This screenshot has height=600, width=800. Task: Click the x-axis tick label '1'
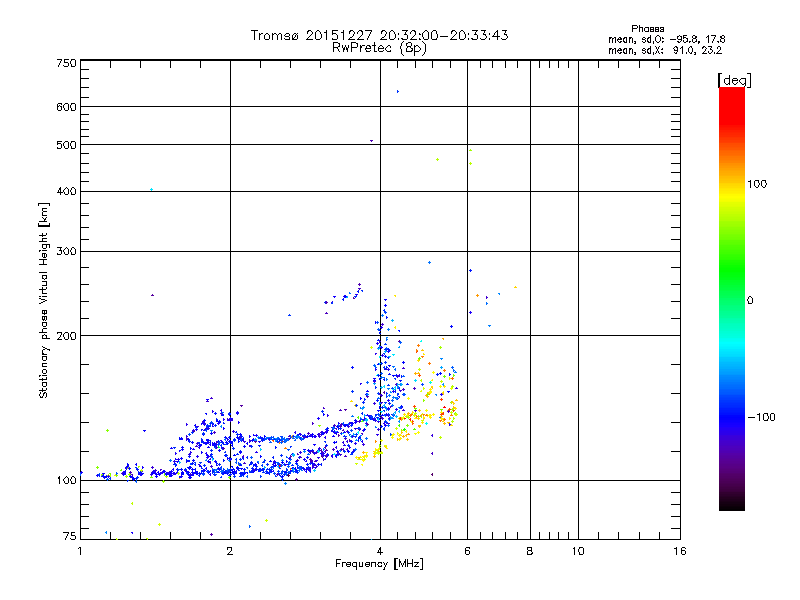pos(80,551)
